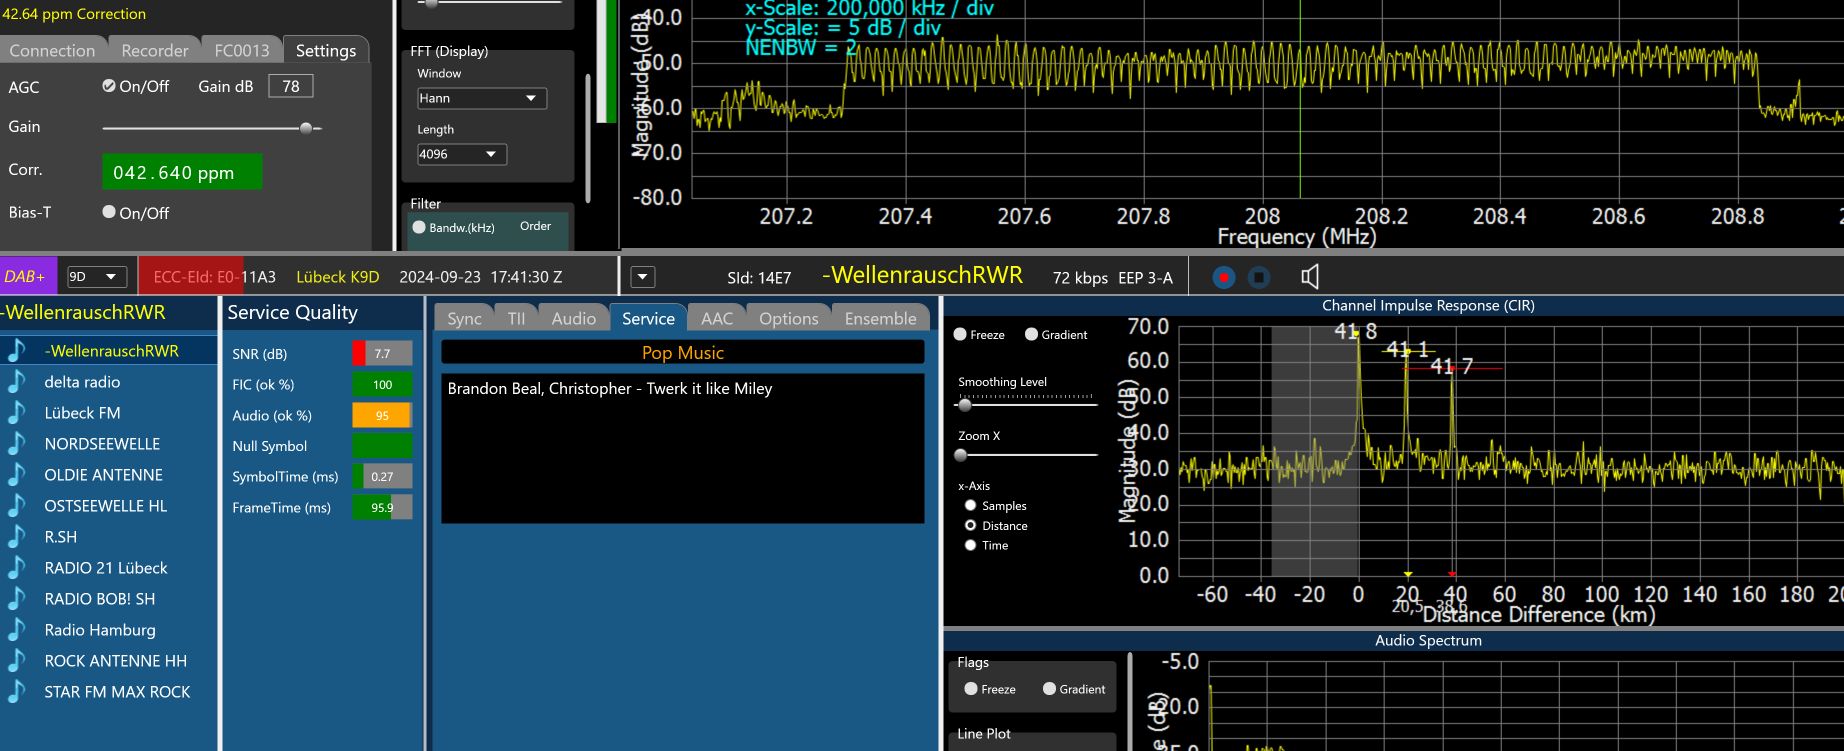Select RADIO 21 Lübeck from the service list
1844x751 pixels.
click(x=106, y=568)
